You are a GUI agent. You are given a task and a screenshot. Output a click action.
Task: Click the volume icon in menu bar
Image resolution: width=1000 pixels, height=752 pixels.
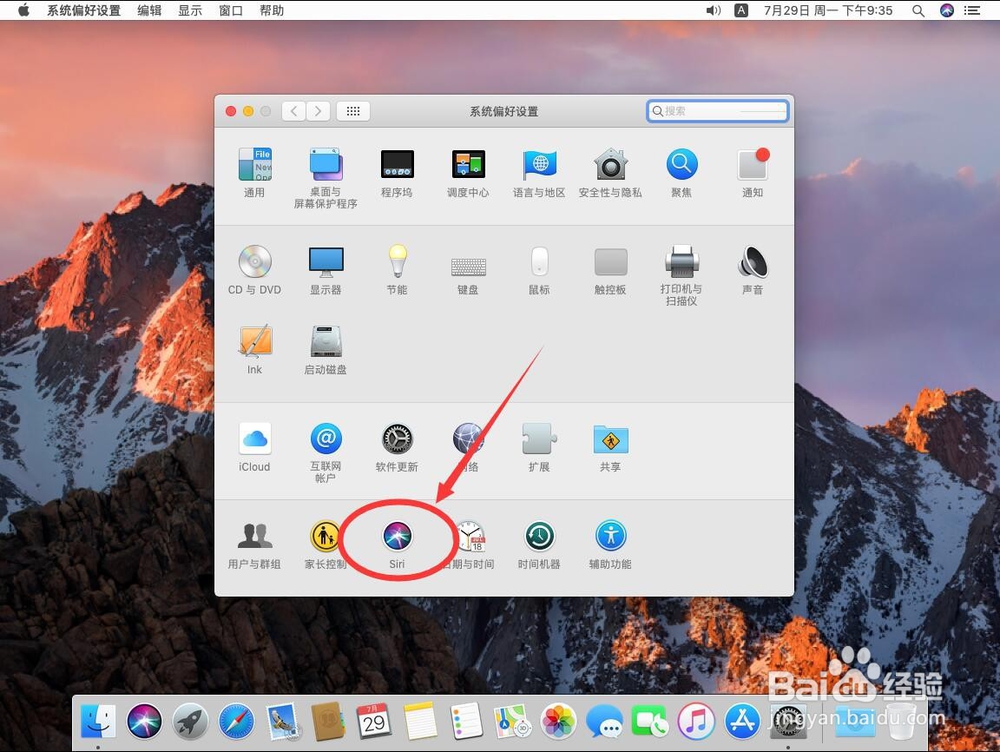click(714, 10)
